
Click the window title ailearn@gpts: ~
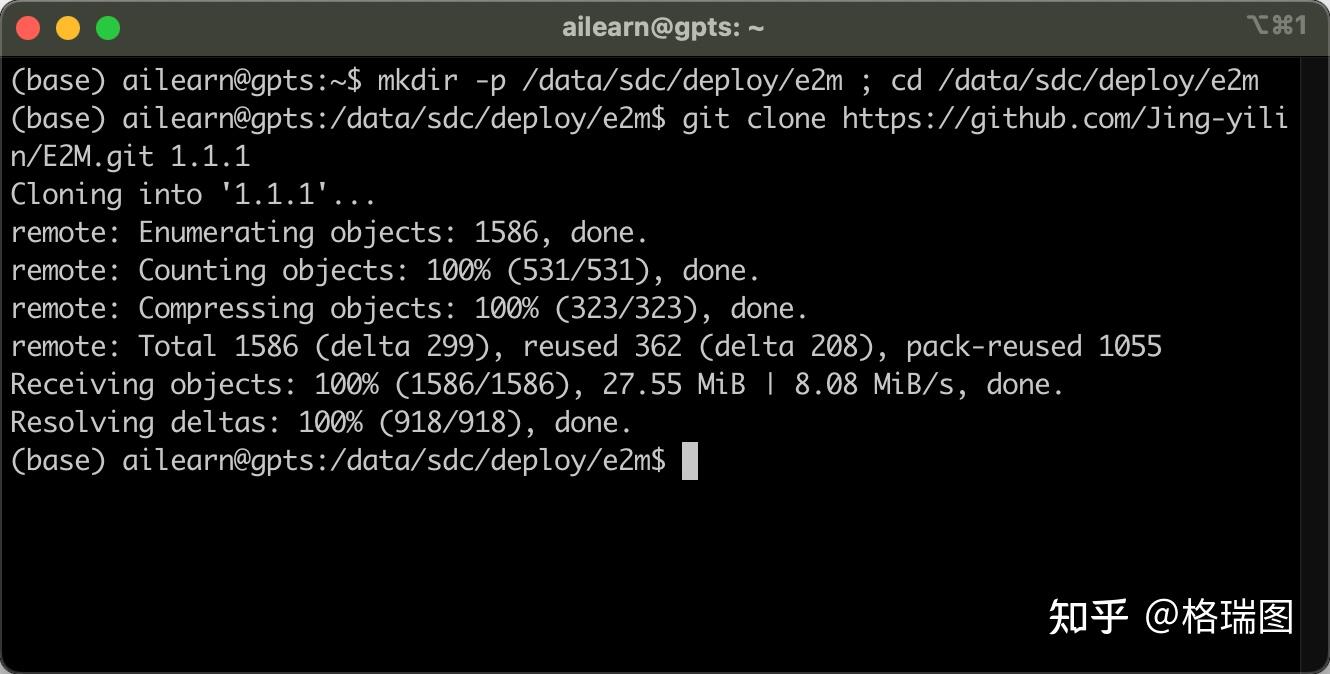click(663, 28)
